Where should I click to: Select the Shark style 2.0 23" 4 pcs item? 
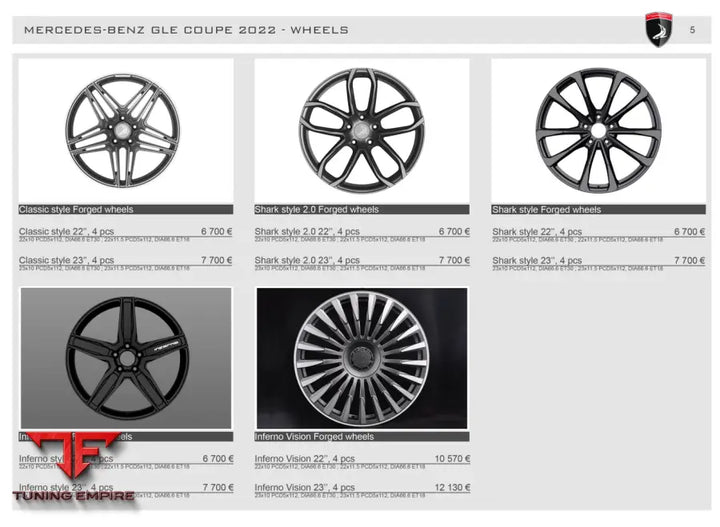(x=307, y=260)
